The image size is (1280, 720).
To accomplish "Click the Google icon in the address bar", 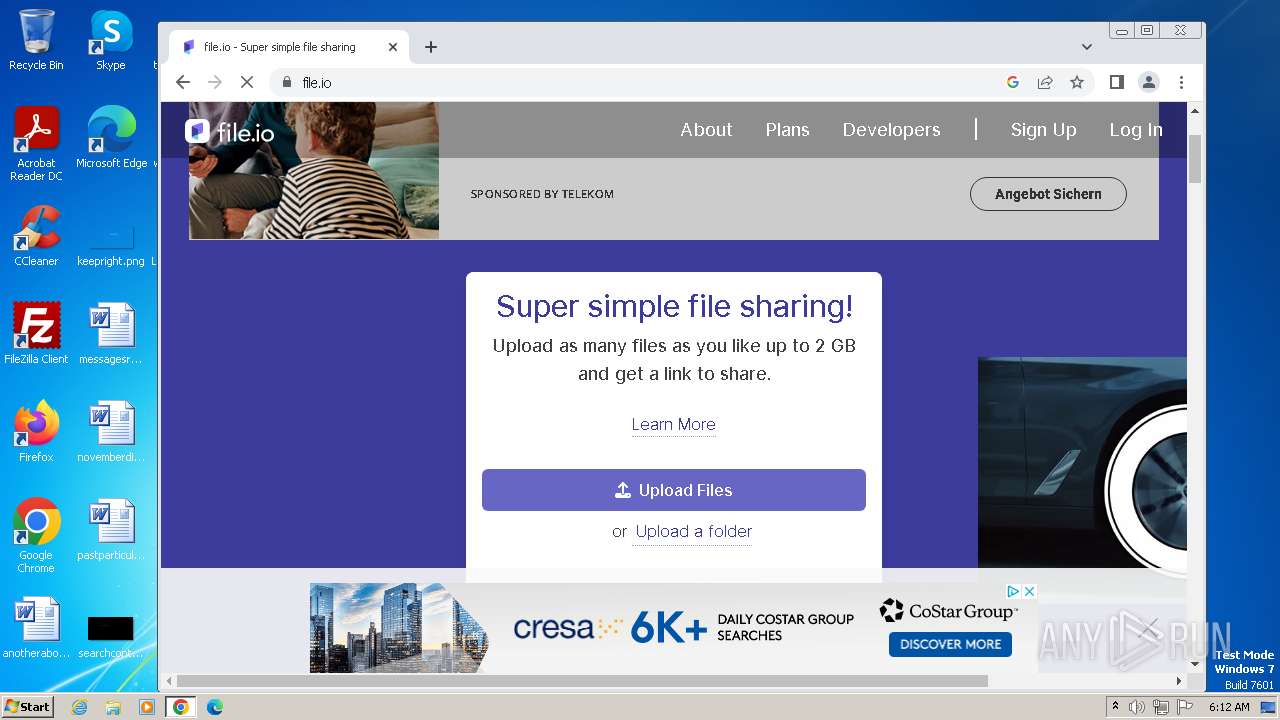I will coord(1013,82).
